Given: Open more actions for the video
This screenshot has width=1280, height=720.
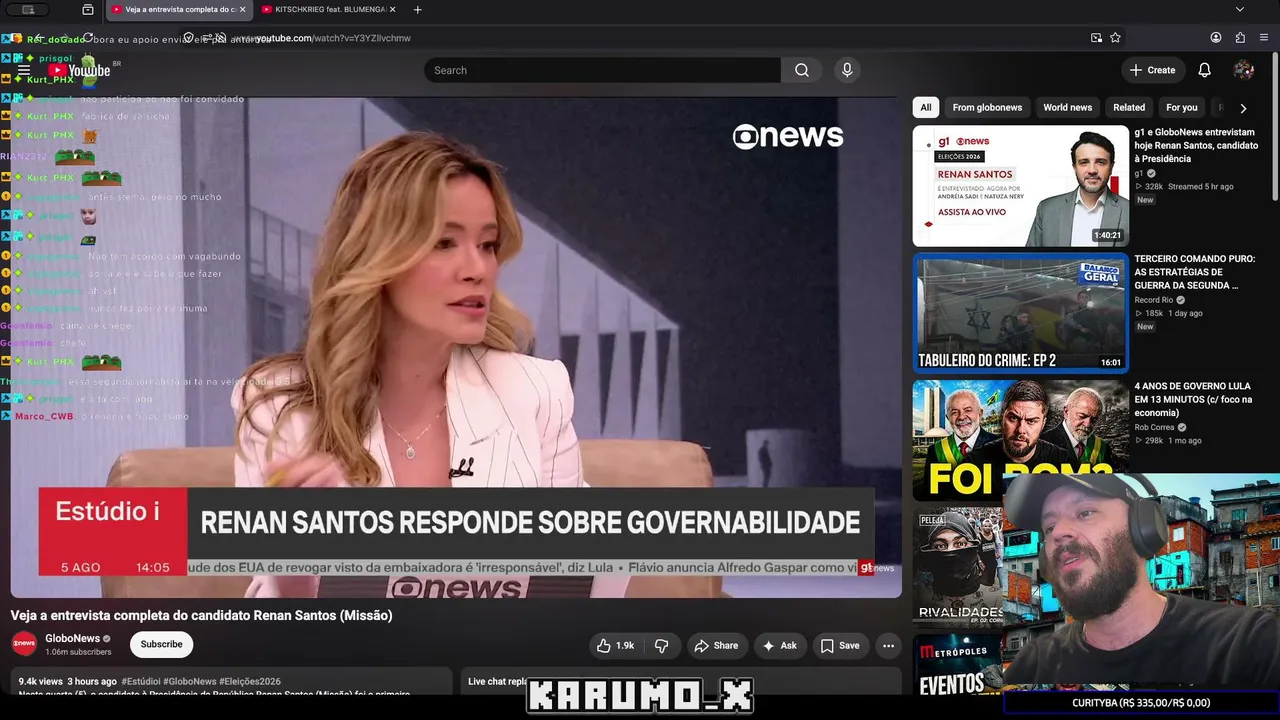Looking at the screenshot, I should click(889, 646).
